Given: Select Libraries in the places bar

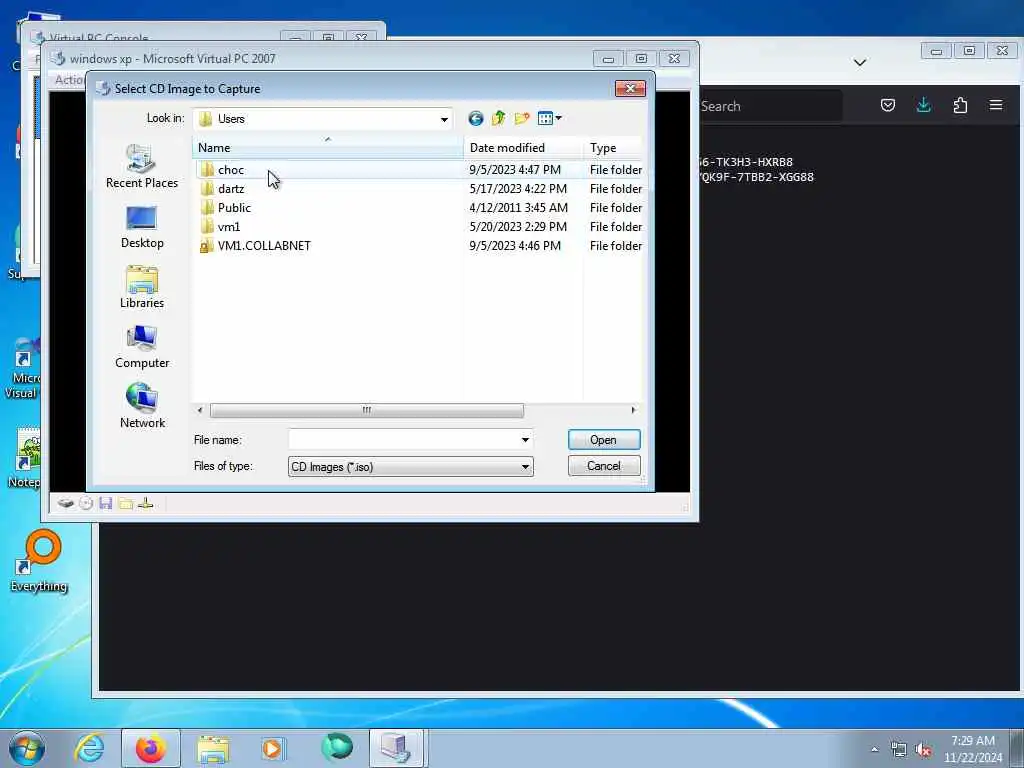Looking at the screenshot, I should coord(142,287).
